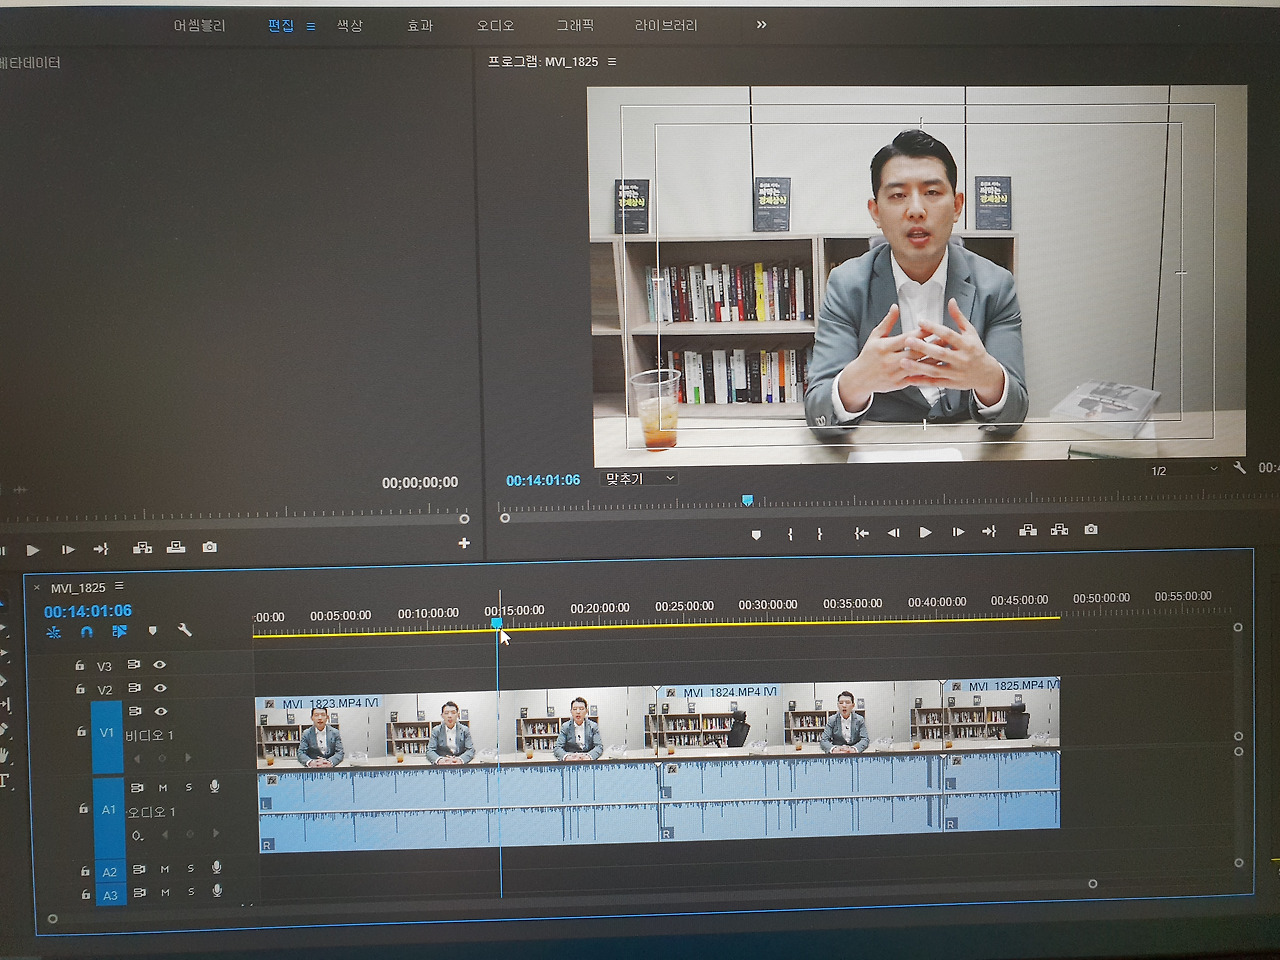Switch to 그래픽 workspace
The image size is (1280, 960).
coord(575,25)
